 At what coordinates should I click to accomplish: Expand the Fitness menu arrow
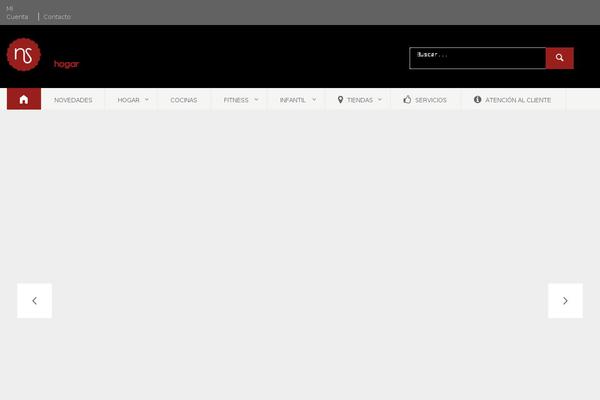(256, 100)
